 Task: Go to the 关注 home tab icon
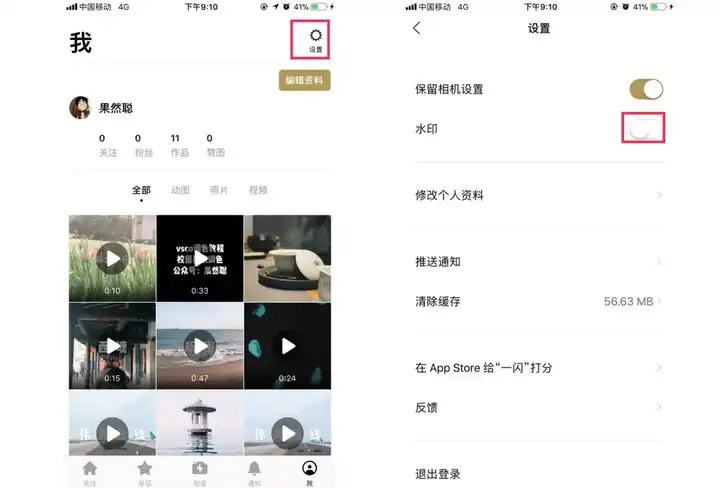90,468
